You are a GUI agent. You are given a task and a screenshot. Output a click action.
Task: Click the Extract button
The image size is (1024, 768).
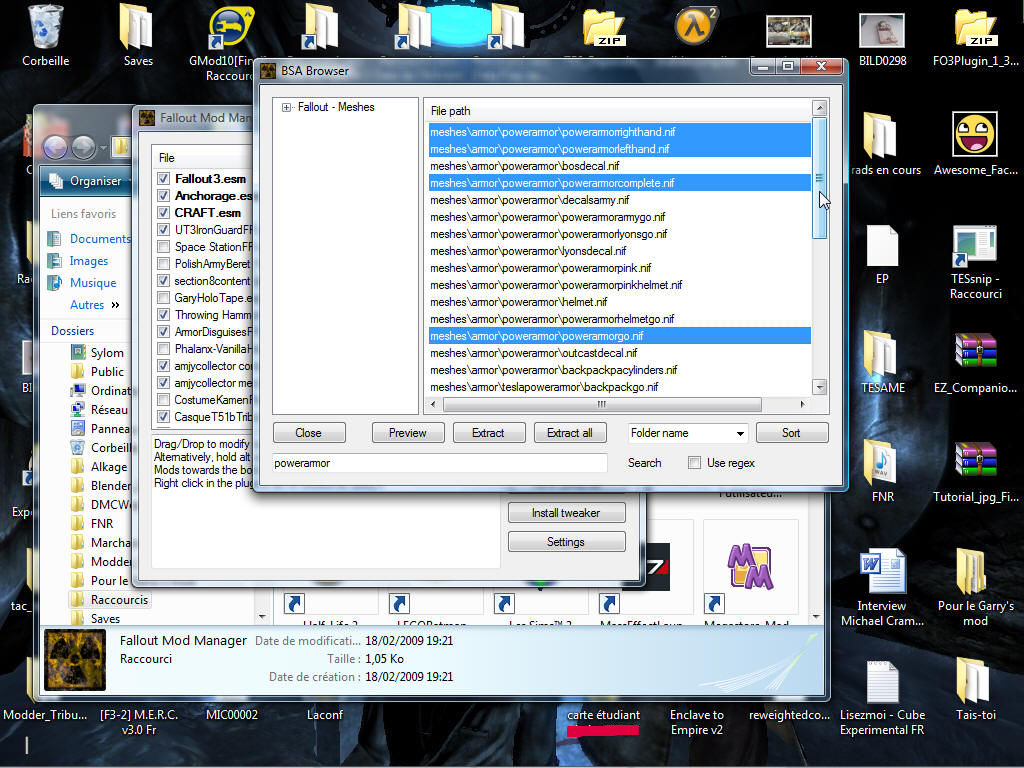coord(488,433)
